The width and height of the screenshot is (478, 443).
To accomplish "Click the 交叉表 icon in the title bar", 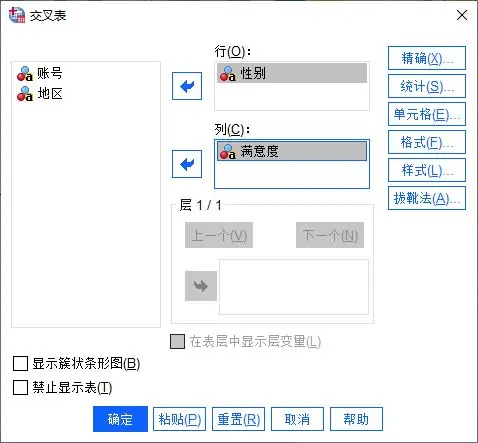I will [17, 15].
